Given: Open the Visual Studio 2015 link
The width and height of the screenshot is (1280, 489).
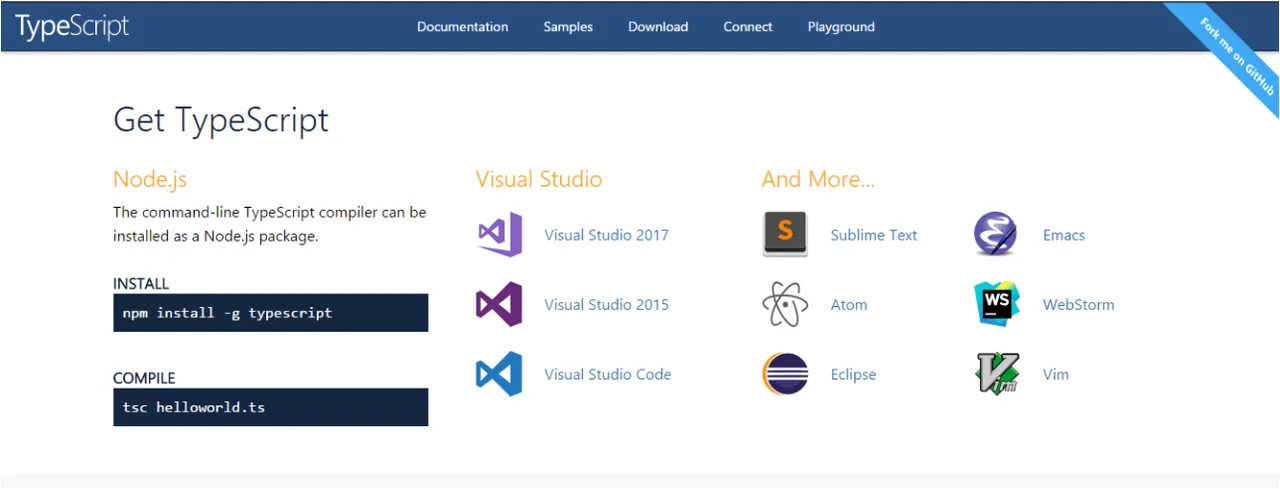Looking at the screenshot, I should pos(606,304).
